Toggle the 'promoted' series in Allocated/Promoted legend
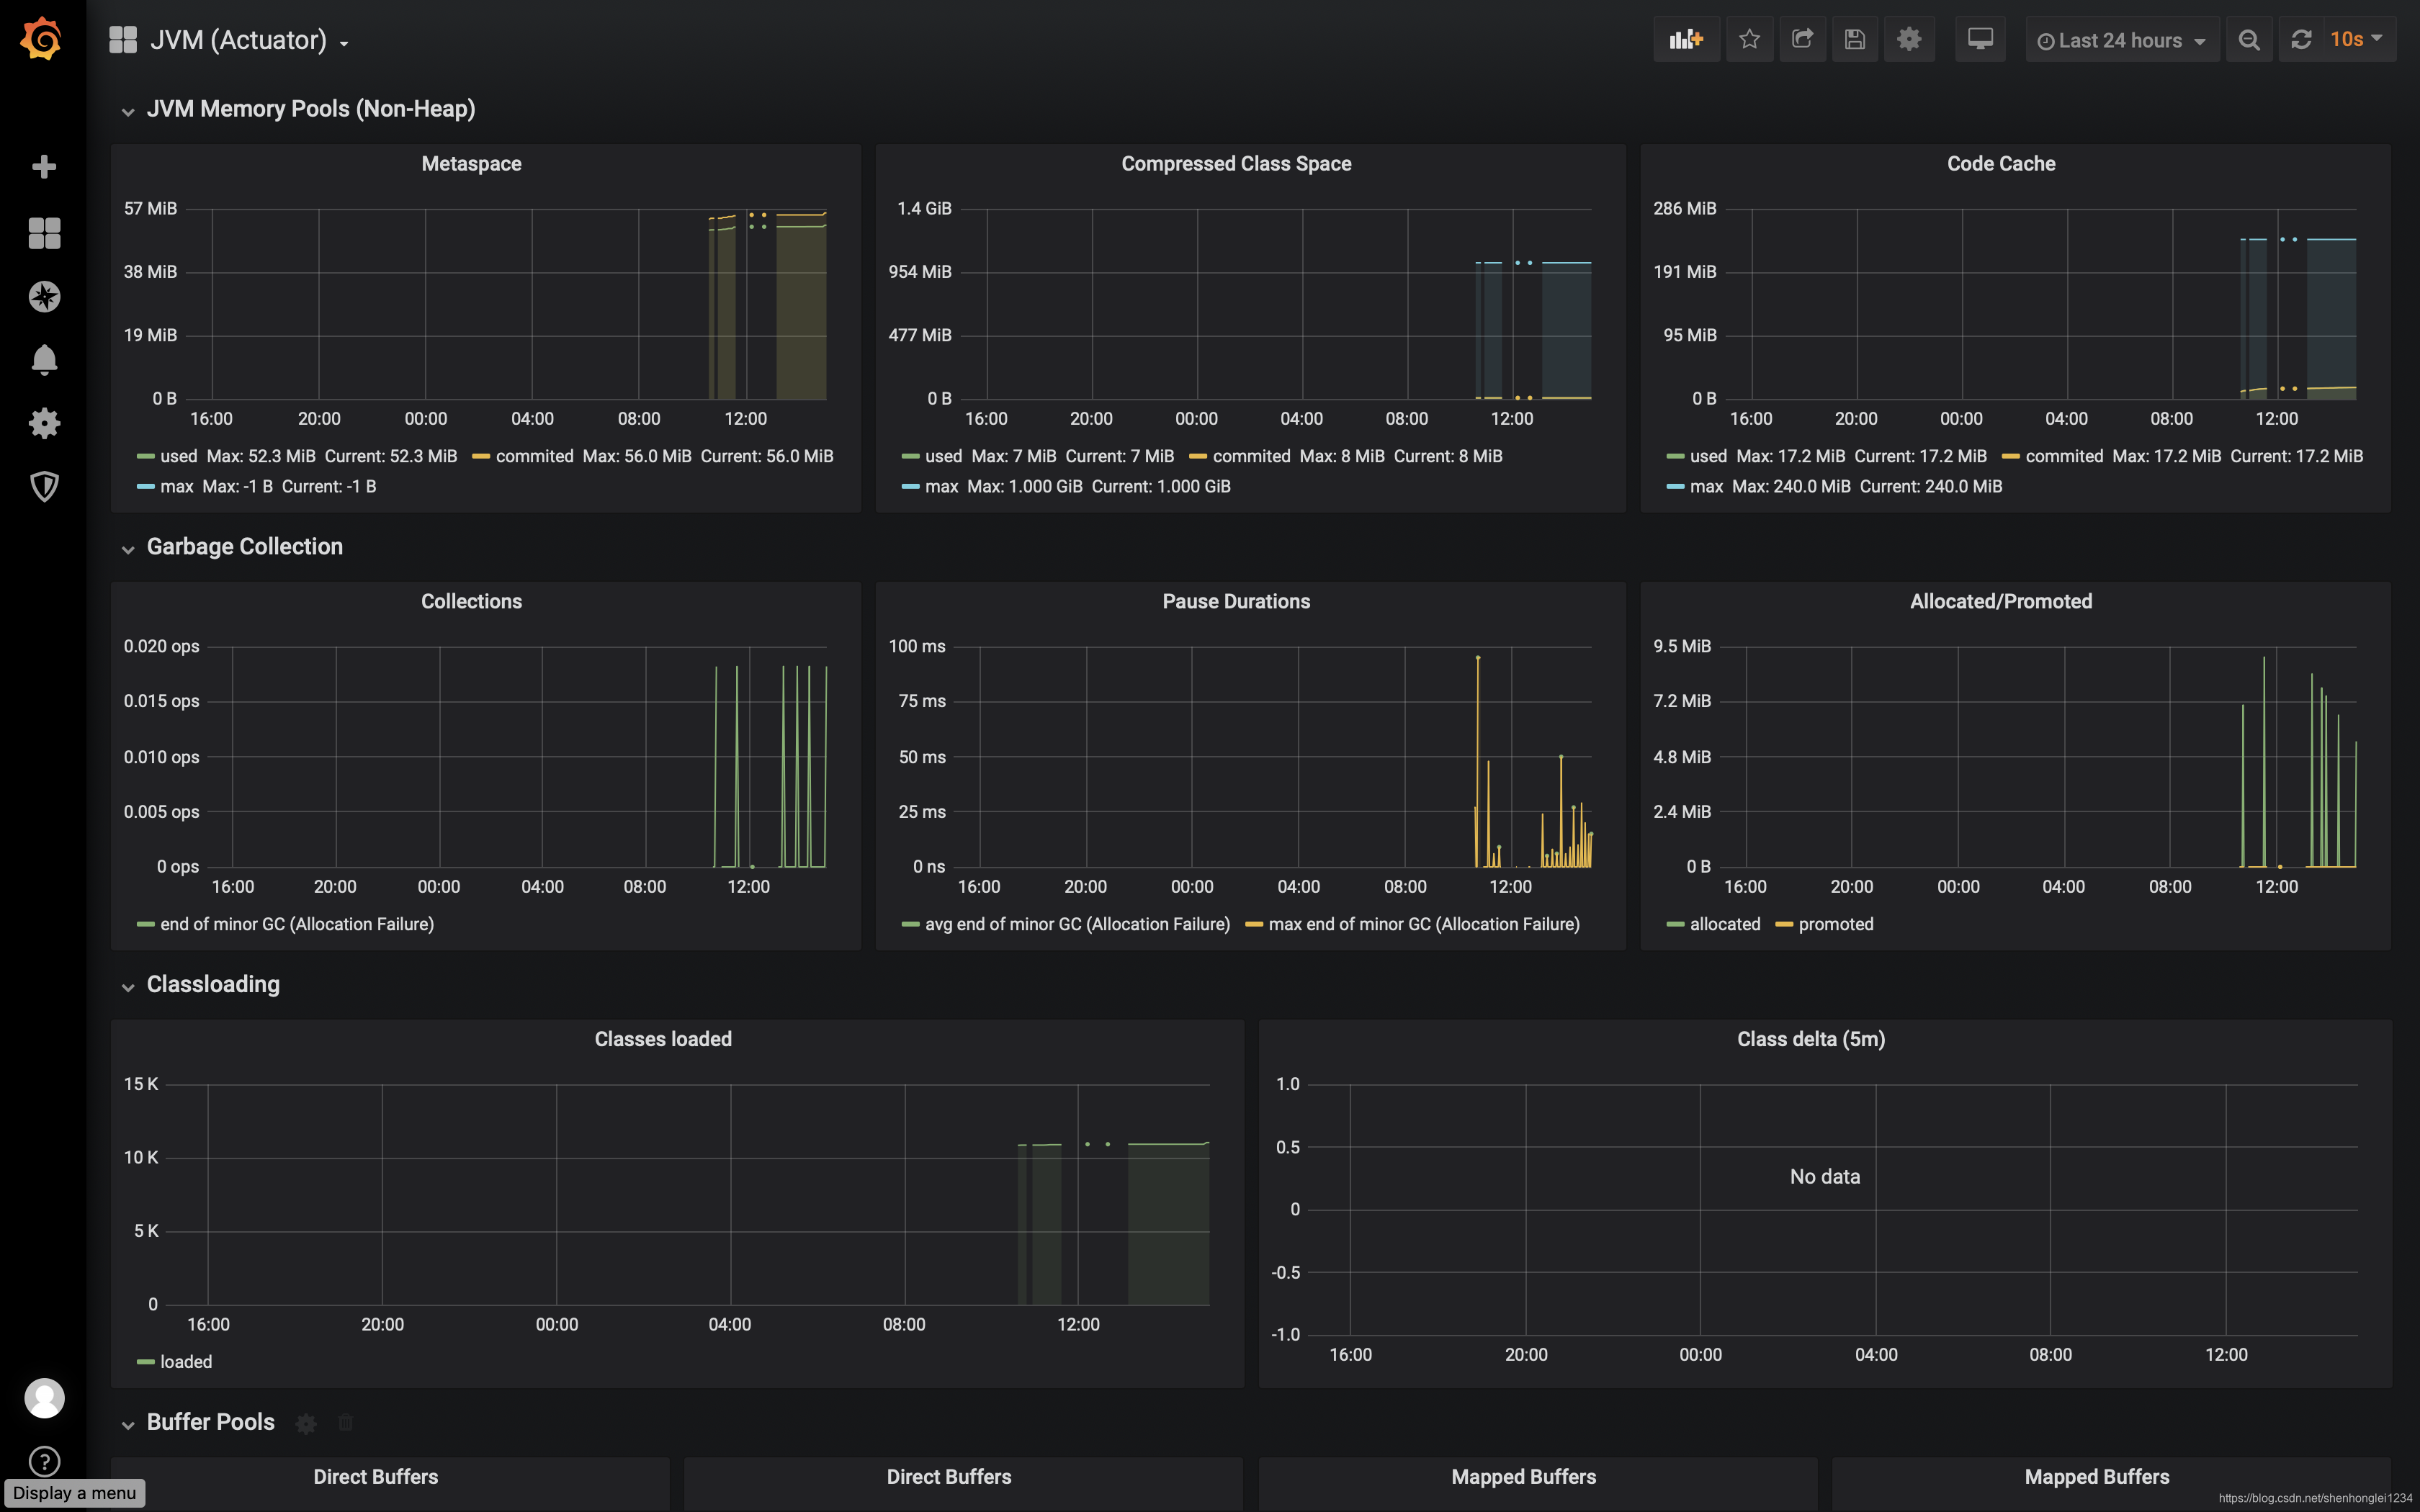Image resolution: width=2420 pixels, height=1512 pixels. pos(1835,924)
